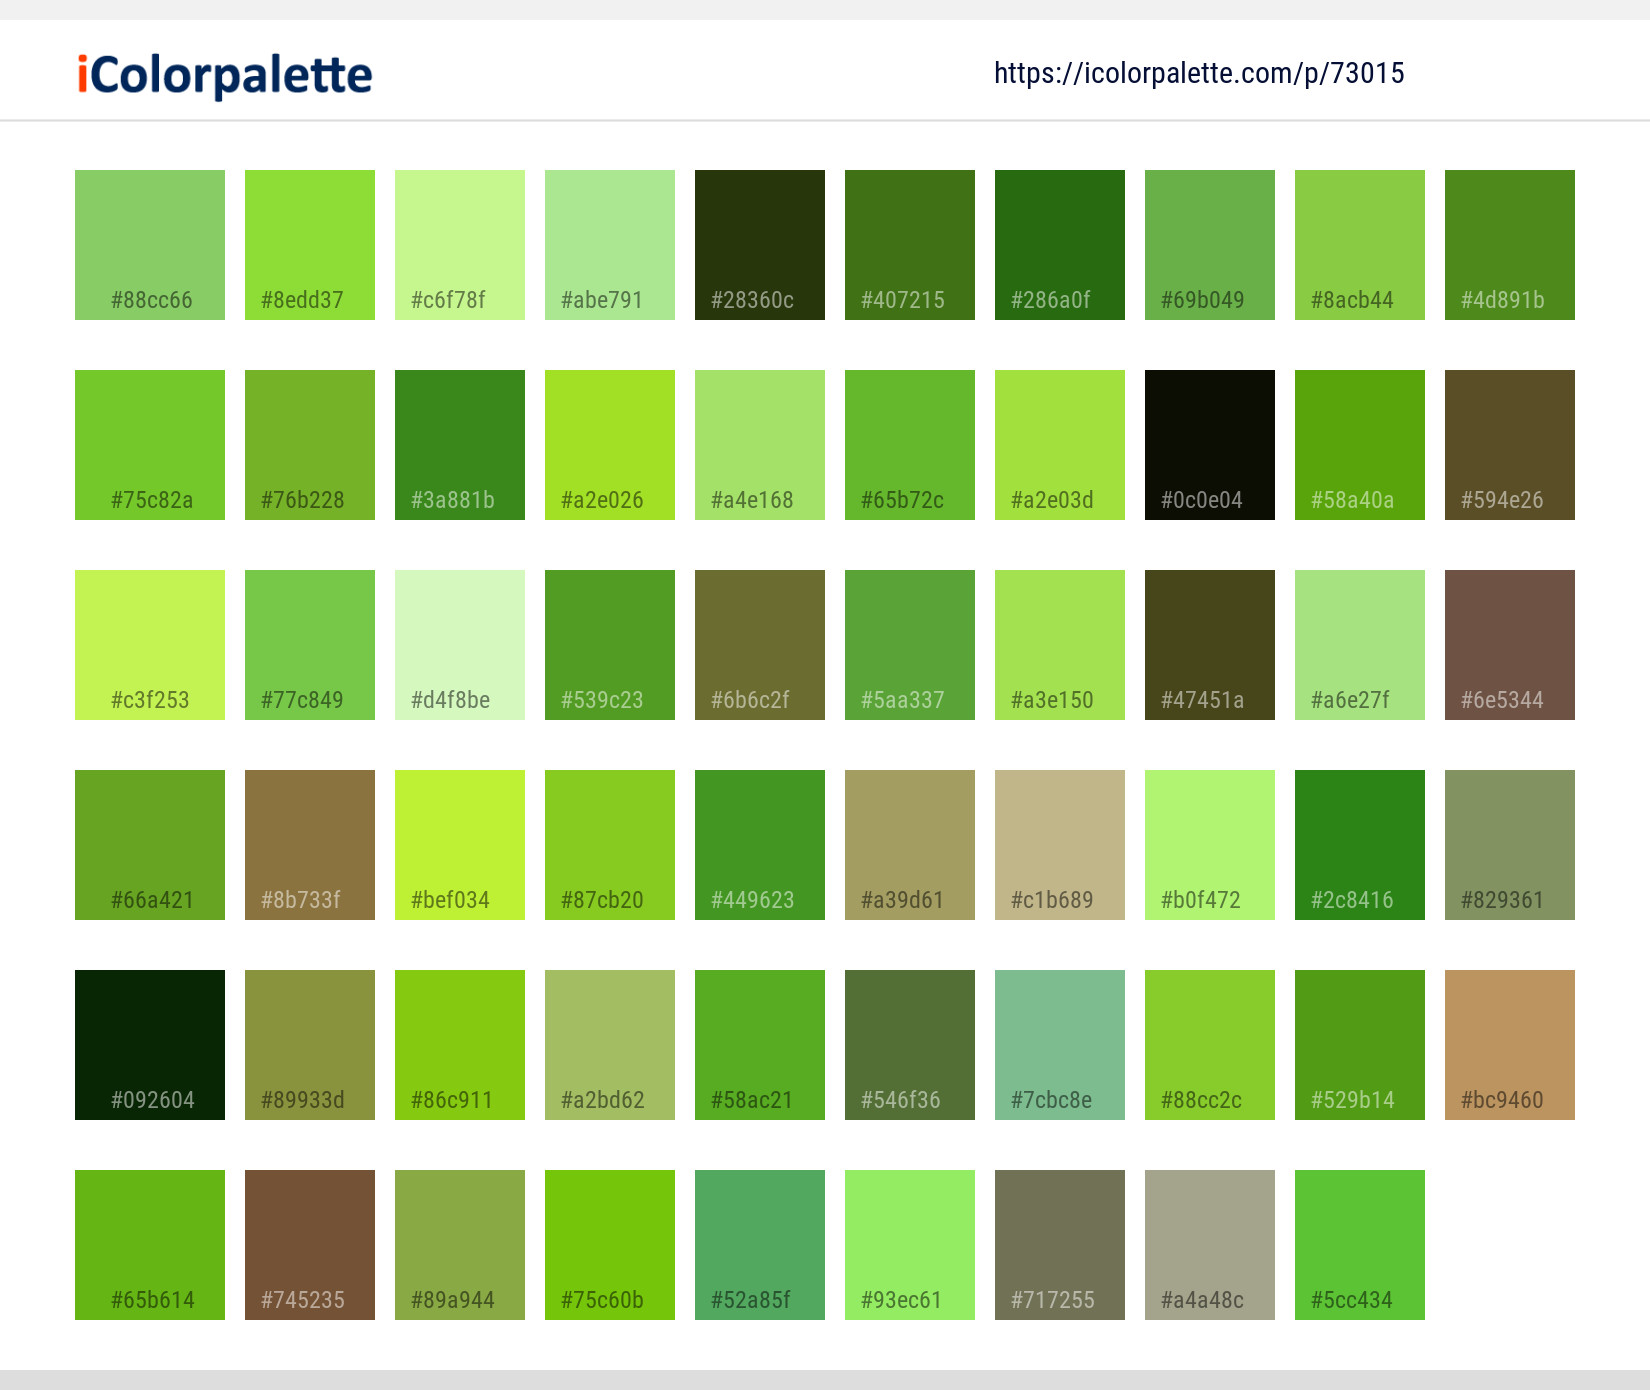Pick swatch #77c849
The image size is (1650, 1390).
point(310,645)
